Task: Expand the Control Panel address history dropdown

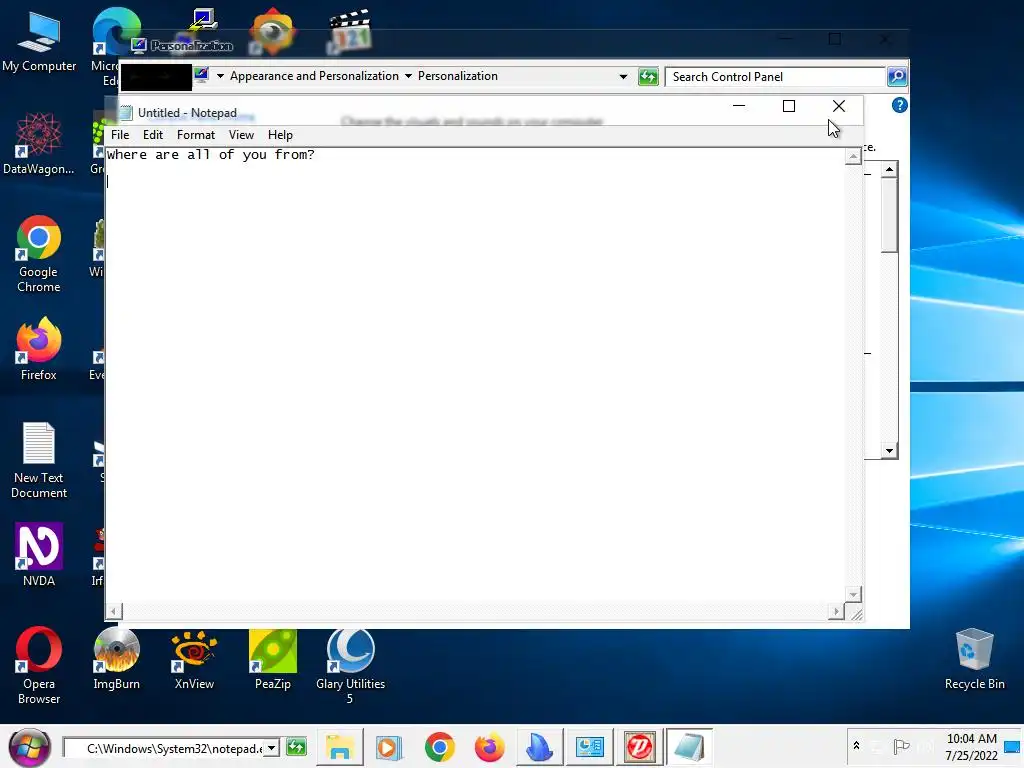Action: 624,77
